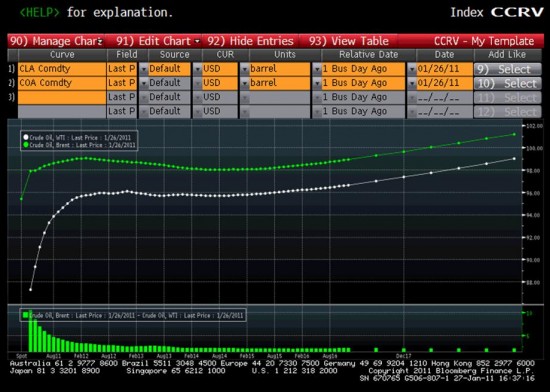Expand the Manage Chart dropdown arrow
550x392 pixels.
coord(101,41)
